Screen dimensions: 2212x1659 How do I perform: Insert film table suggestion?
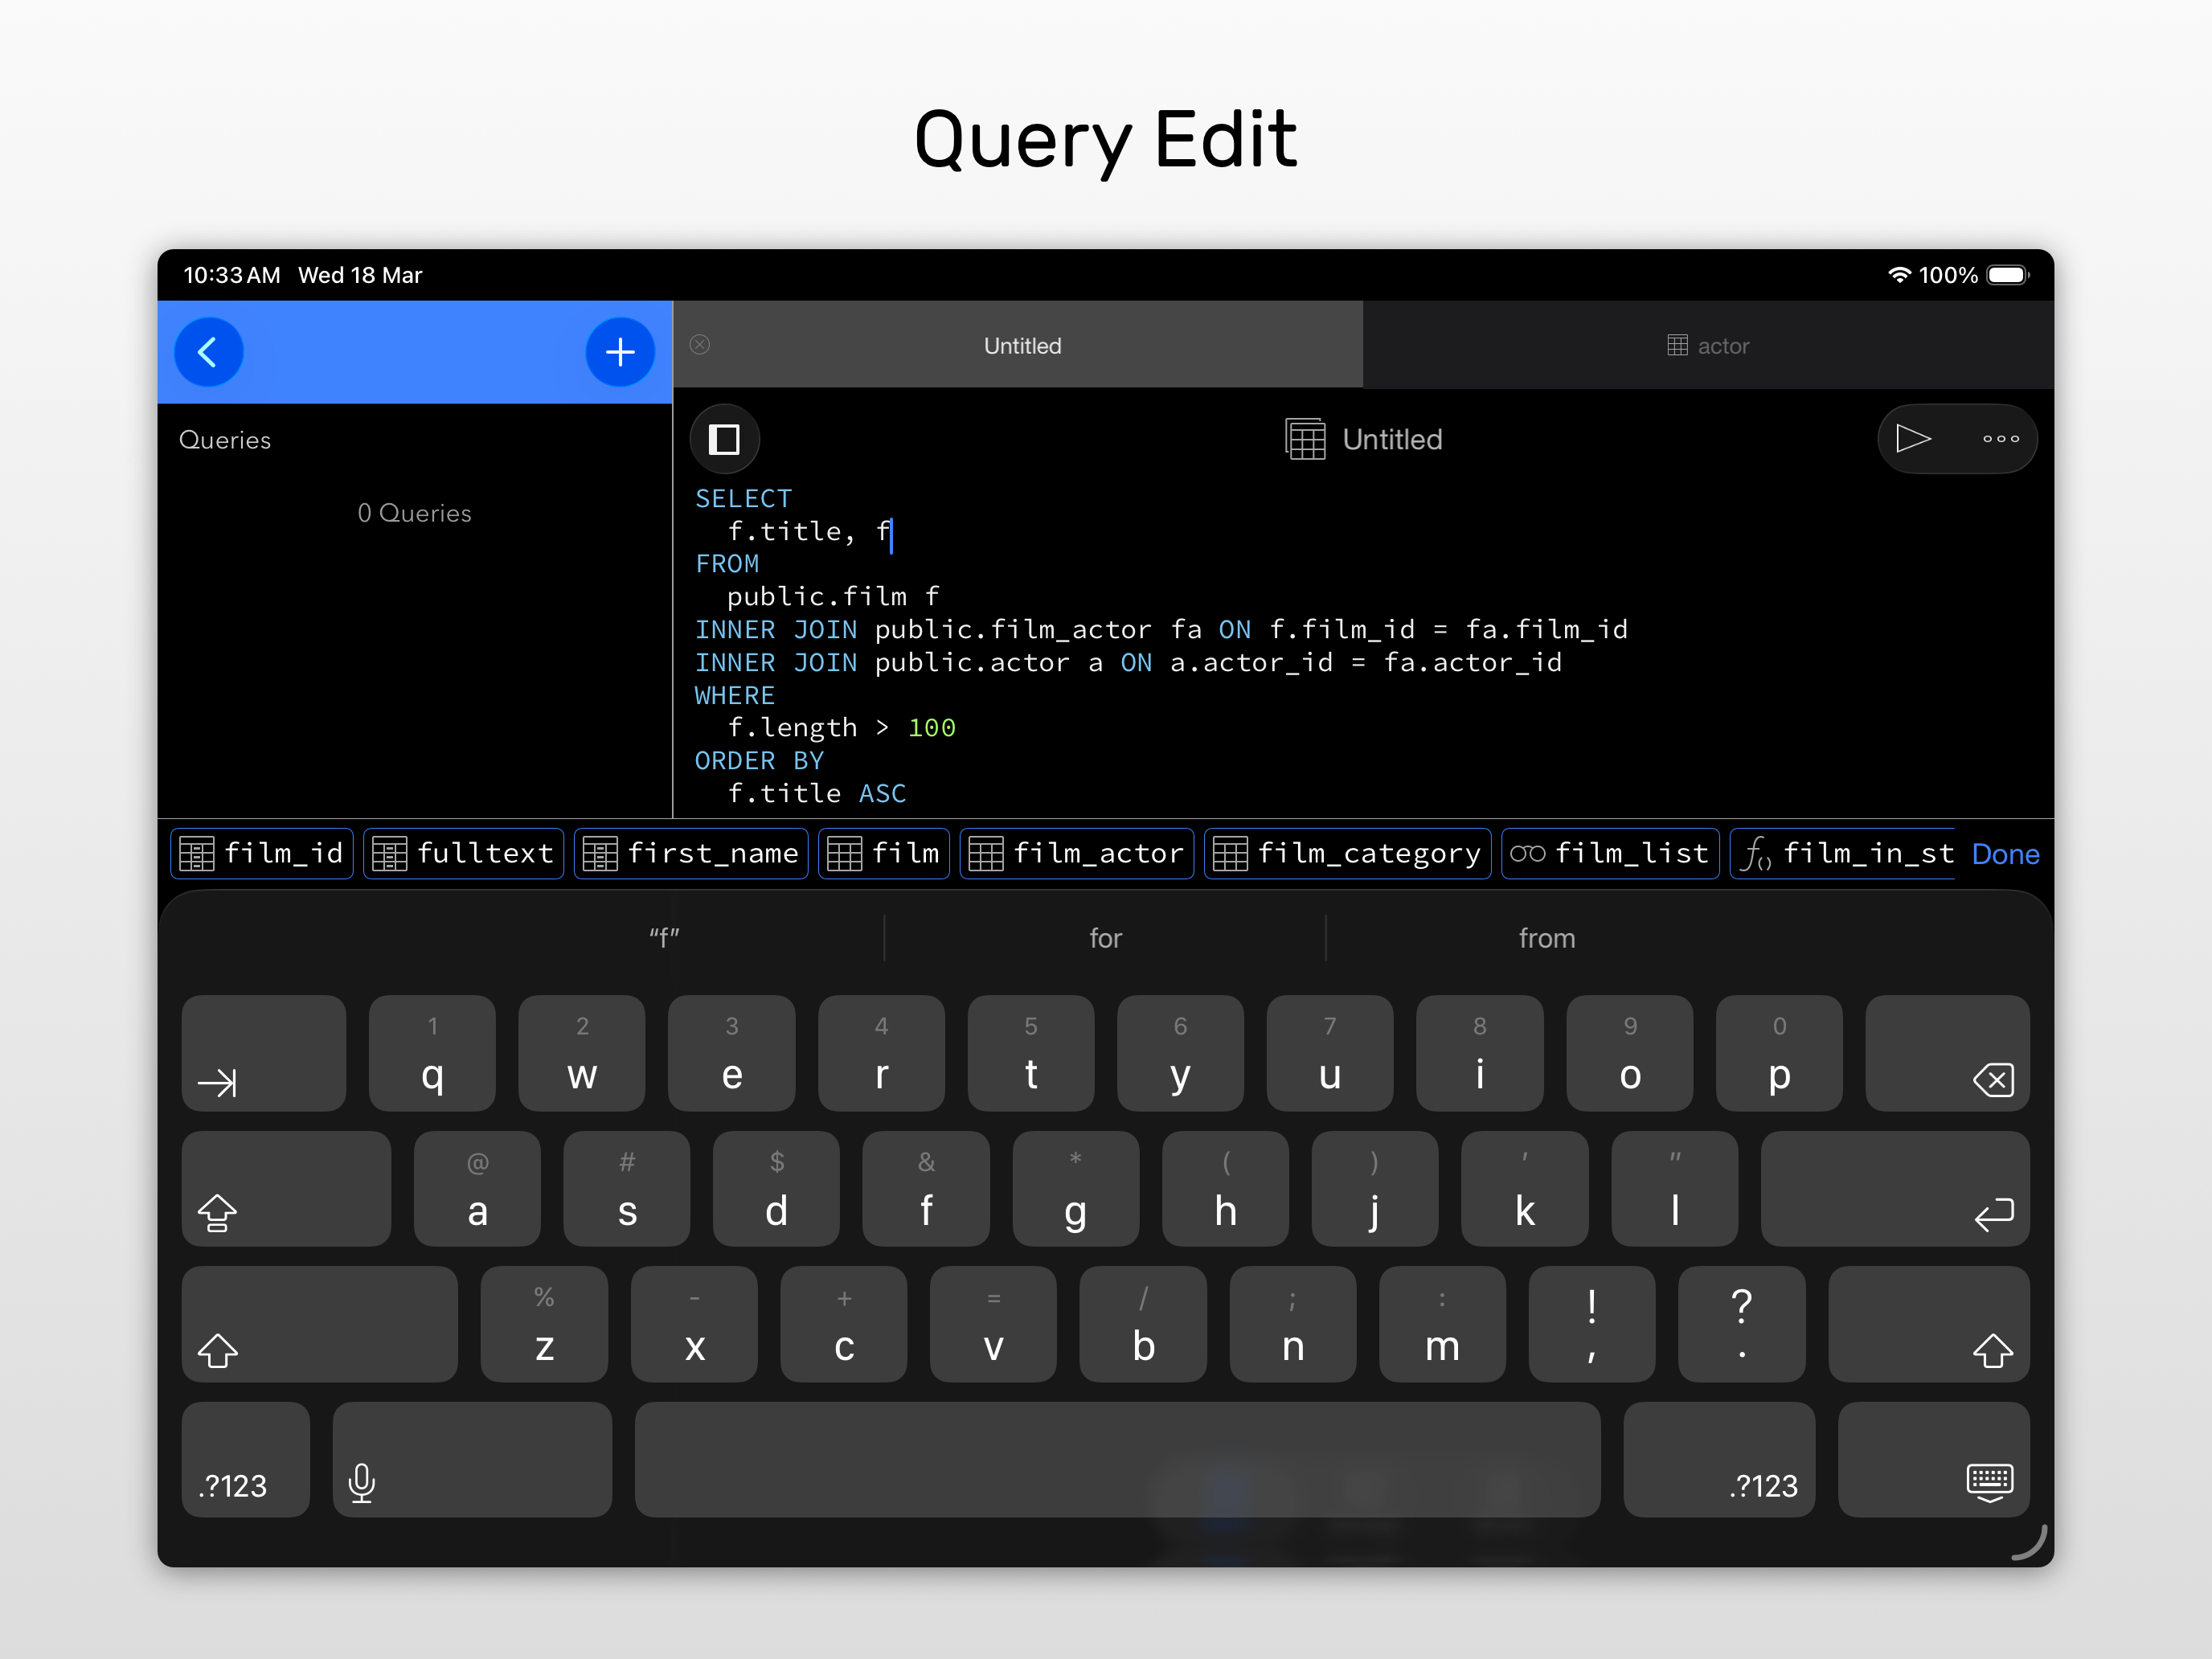click(884, 854)
